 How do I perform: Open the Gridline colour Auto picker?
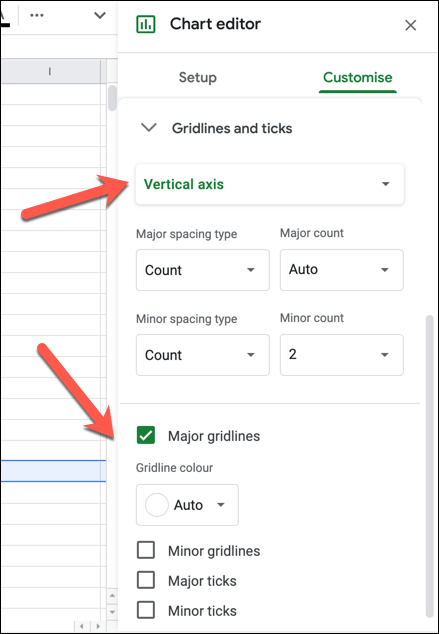coord(187,505)
